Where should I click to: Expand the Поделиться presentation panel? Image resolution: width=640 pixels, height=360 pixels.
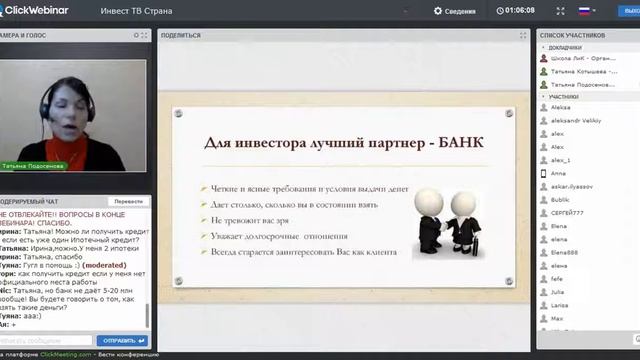click(x=523, y=36)
